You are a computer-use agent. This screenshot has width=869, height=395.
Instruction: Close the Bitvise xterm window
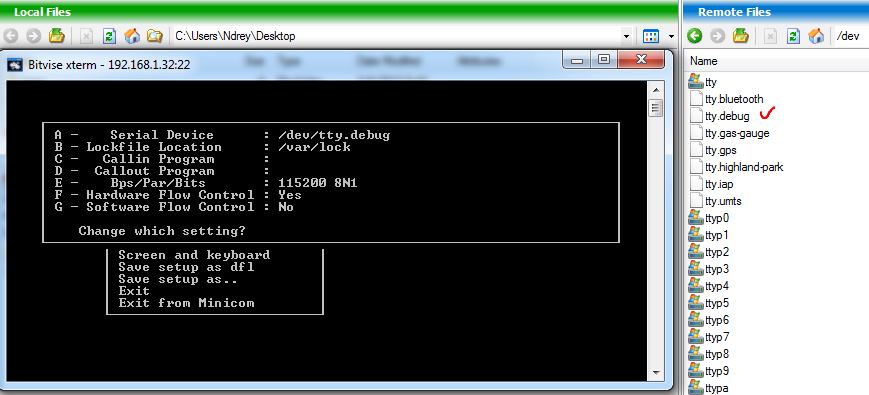click(641, 59)
